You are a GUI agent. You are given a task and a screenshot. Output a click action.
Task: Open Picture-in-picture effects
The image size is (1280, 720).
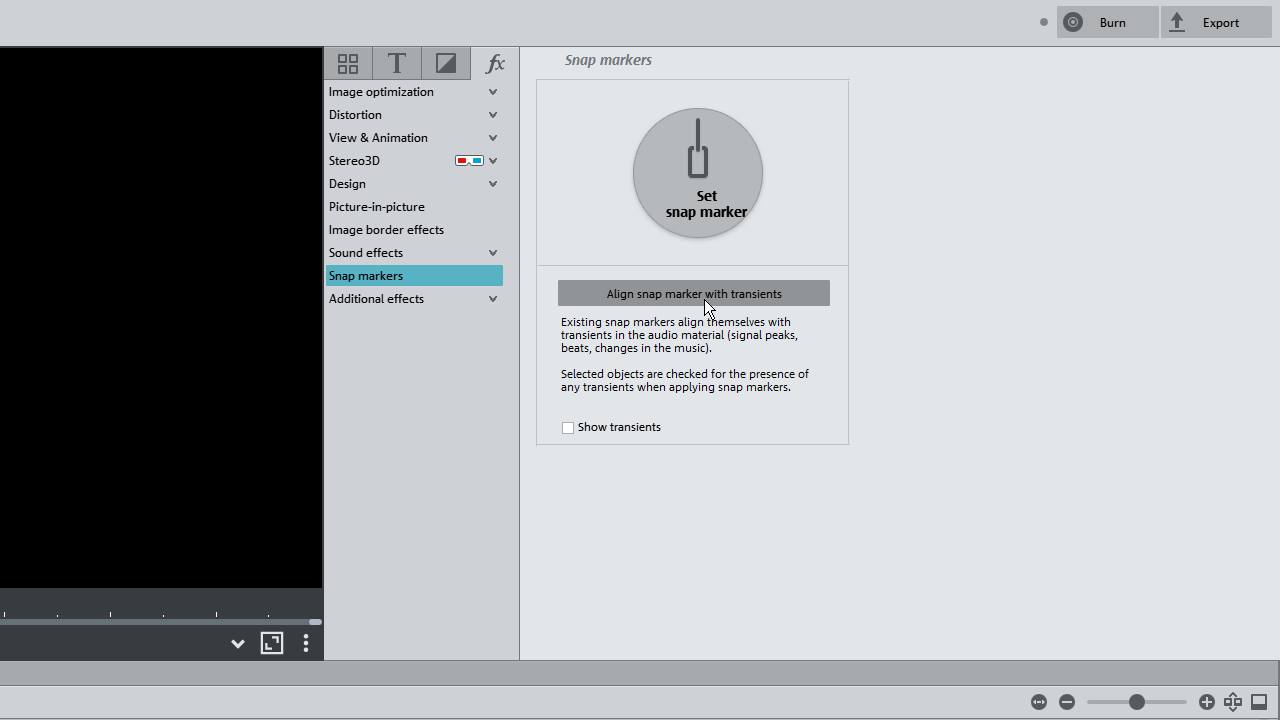[377, 207]
